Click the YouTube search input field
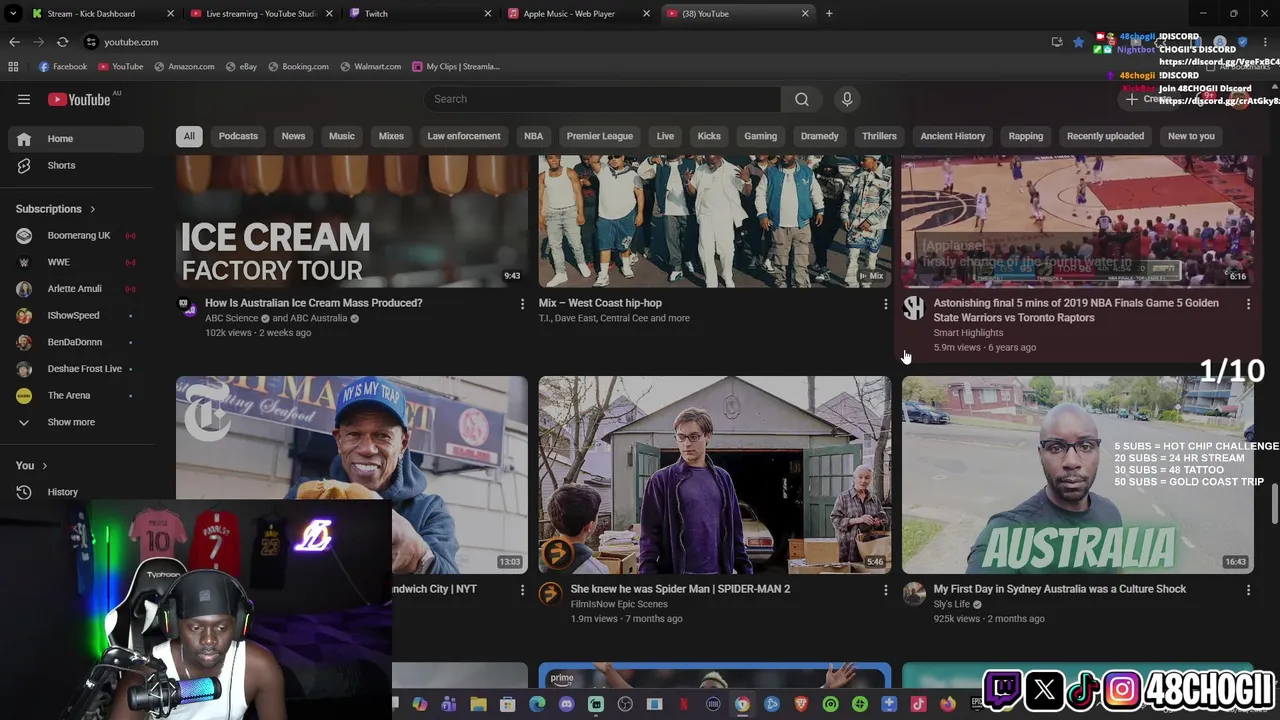The width and height of the screenshot is (1280, 720). coord(602,99)
